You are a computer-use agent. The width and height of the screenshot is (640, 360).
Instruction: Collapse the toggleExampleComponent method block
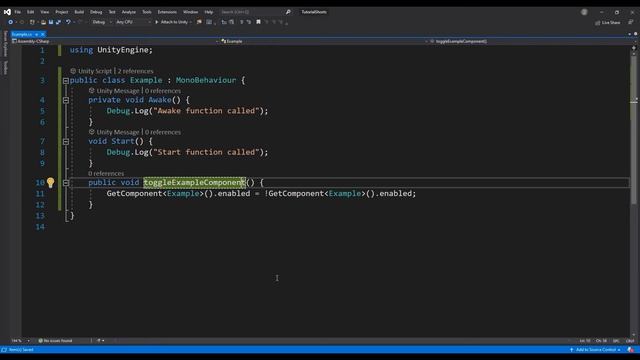pyautogui.click(x=66, y=183)
